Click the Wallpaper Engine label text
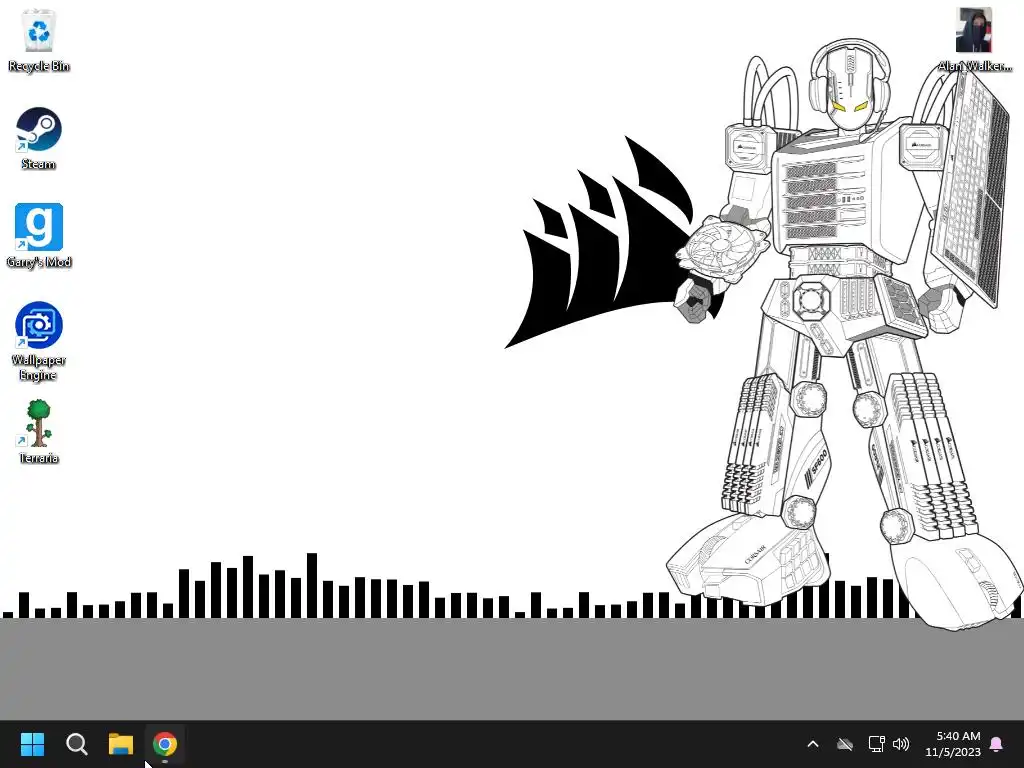 tap(39, 368)
